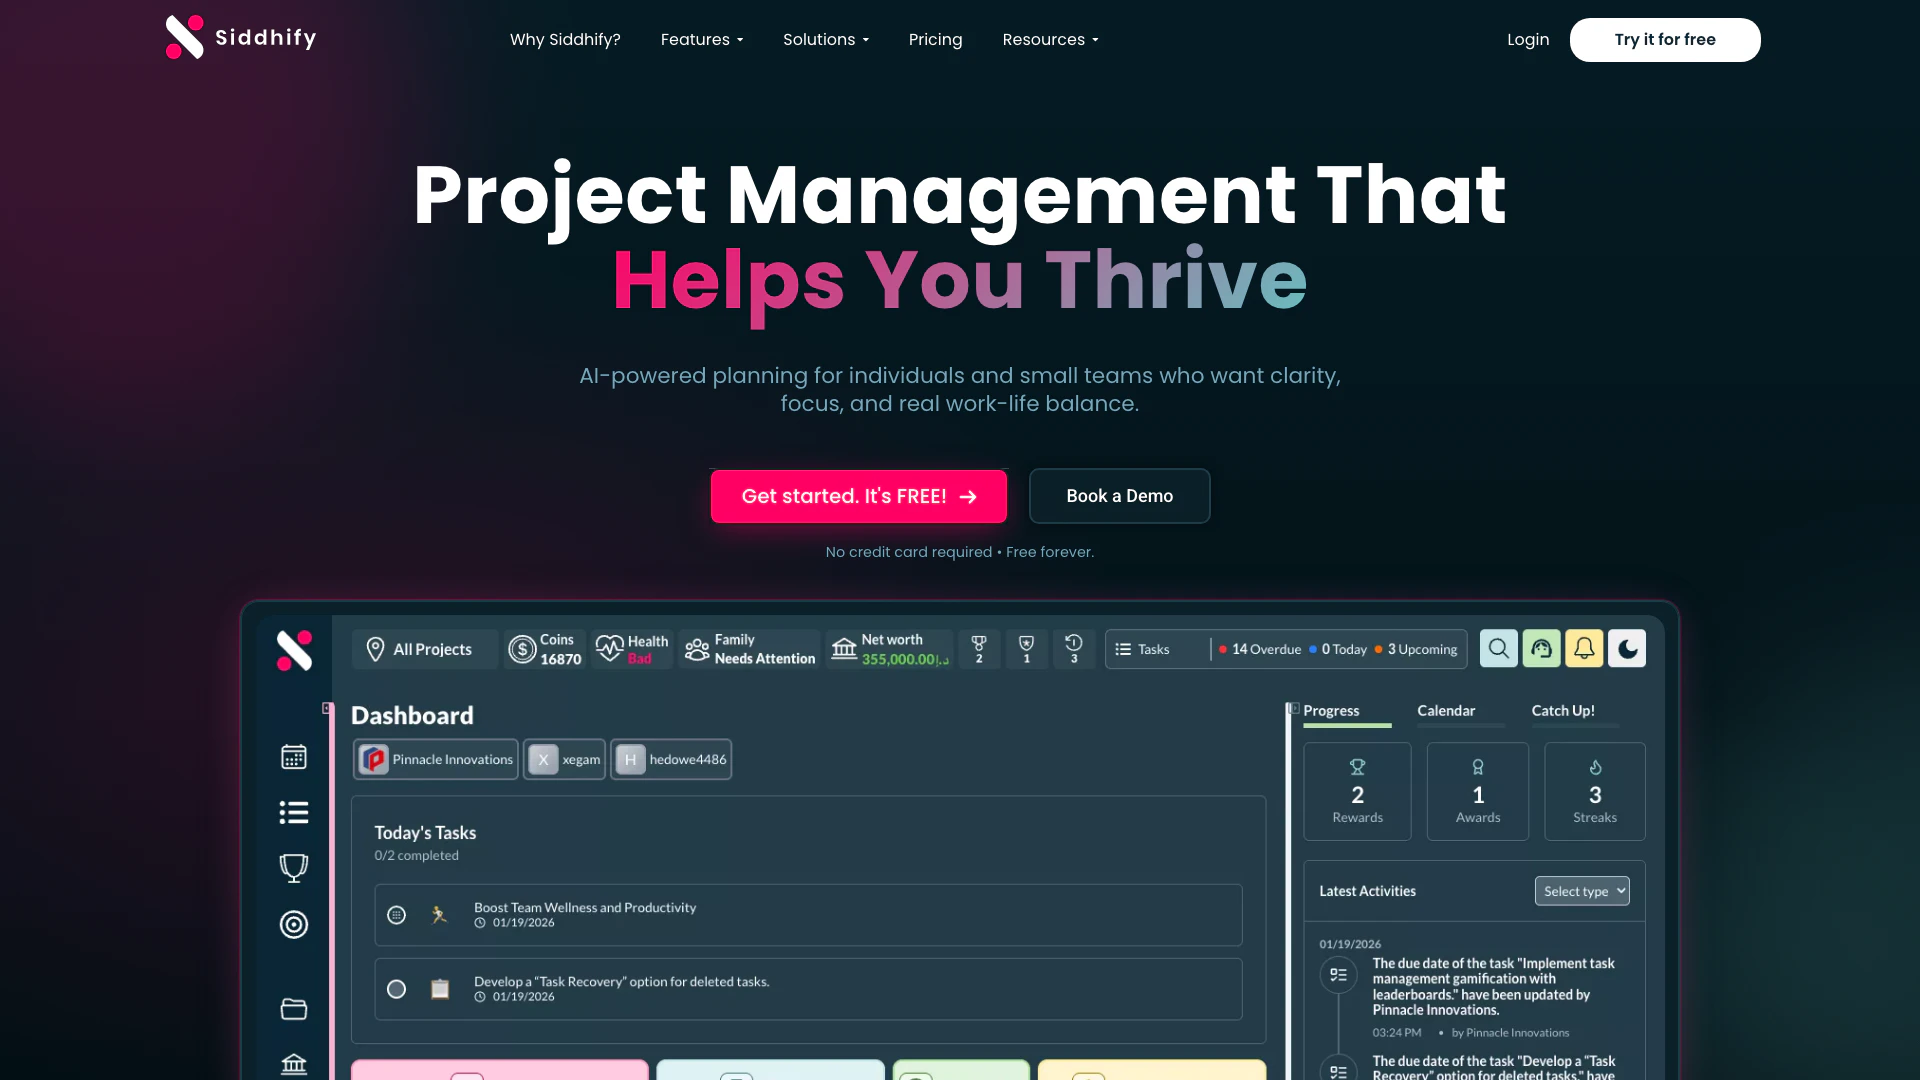1920x1080 pixels.
Task: Click the target goals sidebar icon
Action: [x=293, y=924]
